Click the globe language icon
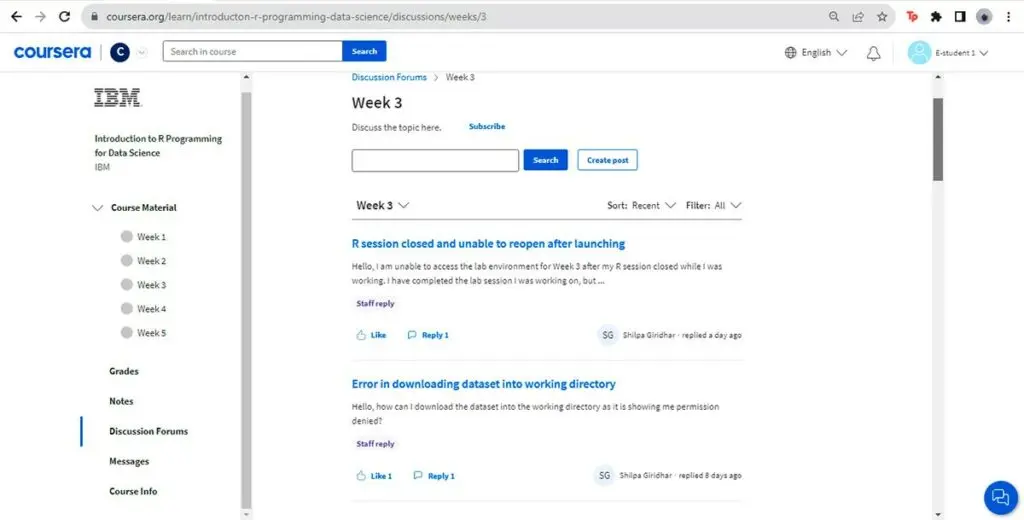This screenshot has height=520, width=1024. click(790, 52)
